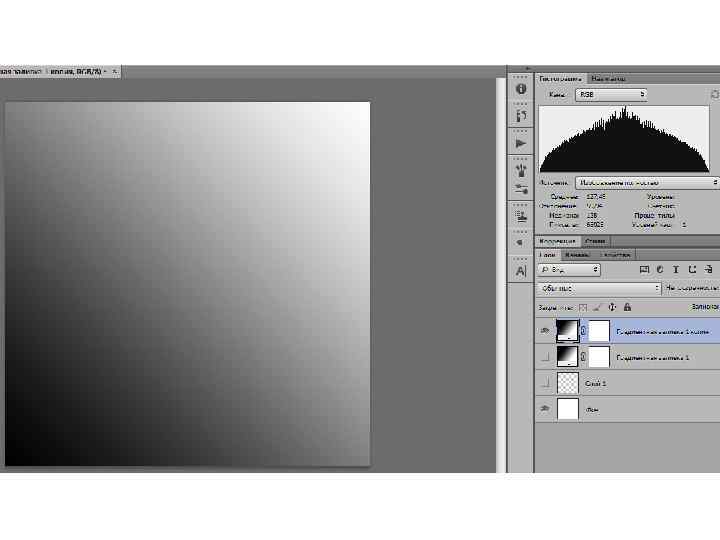Lock image pixels brush icon
This screenshot has height=540, width=720.
click(597, 307)
